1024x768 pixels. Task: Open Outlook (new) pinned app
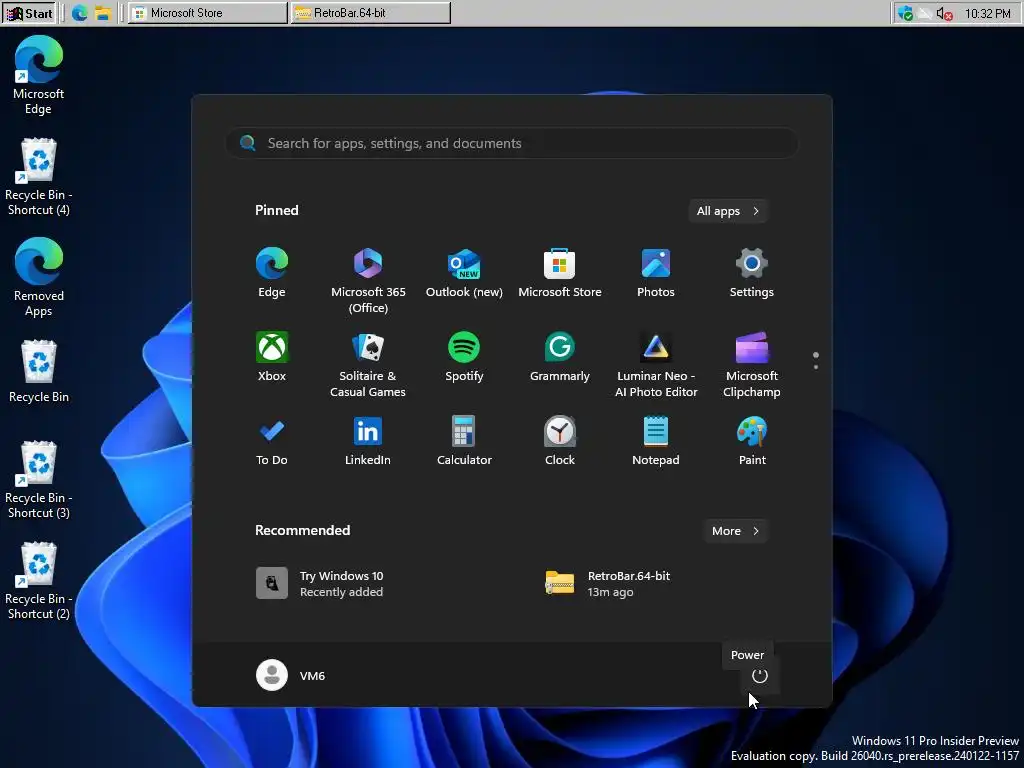[x=464, y=273]
